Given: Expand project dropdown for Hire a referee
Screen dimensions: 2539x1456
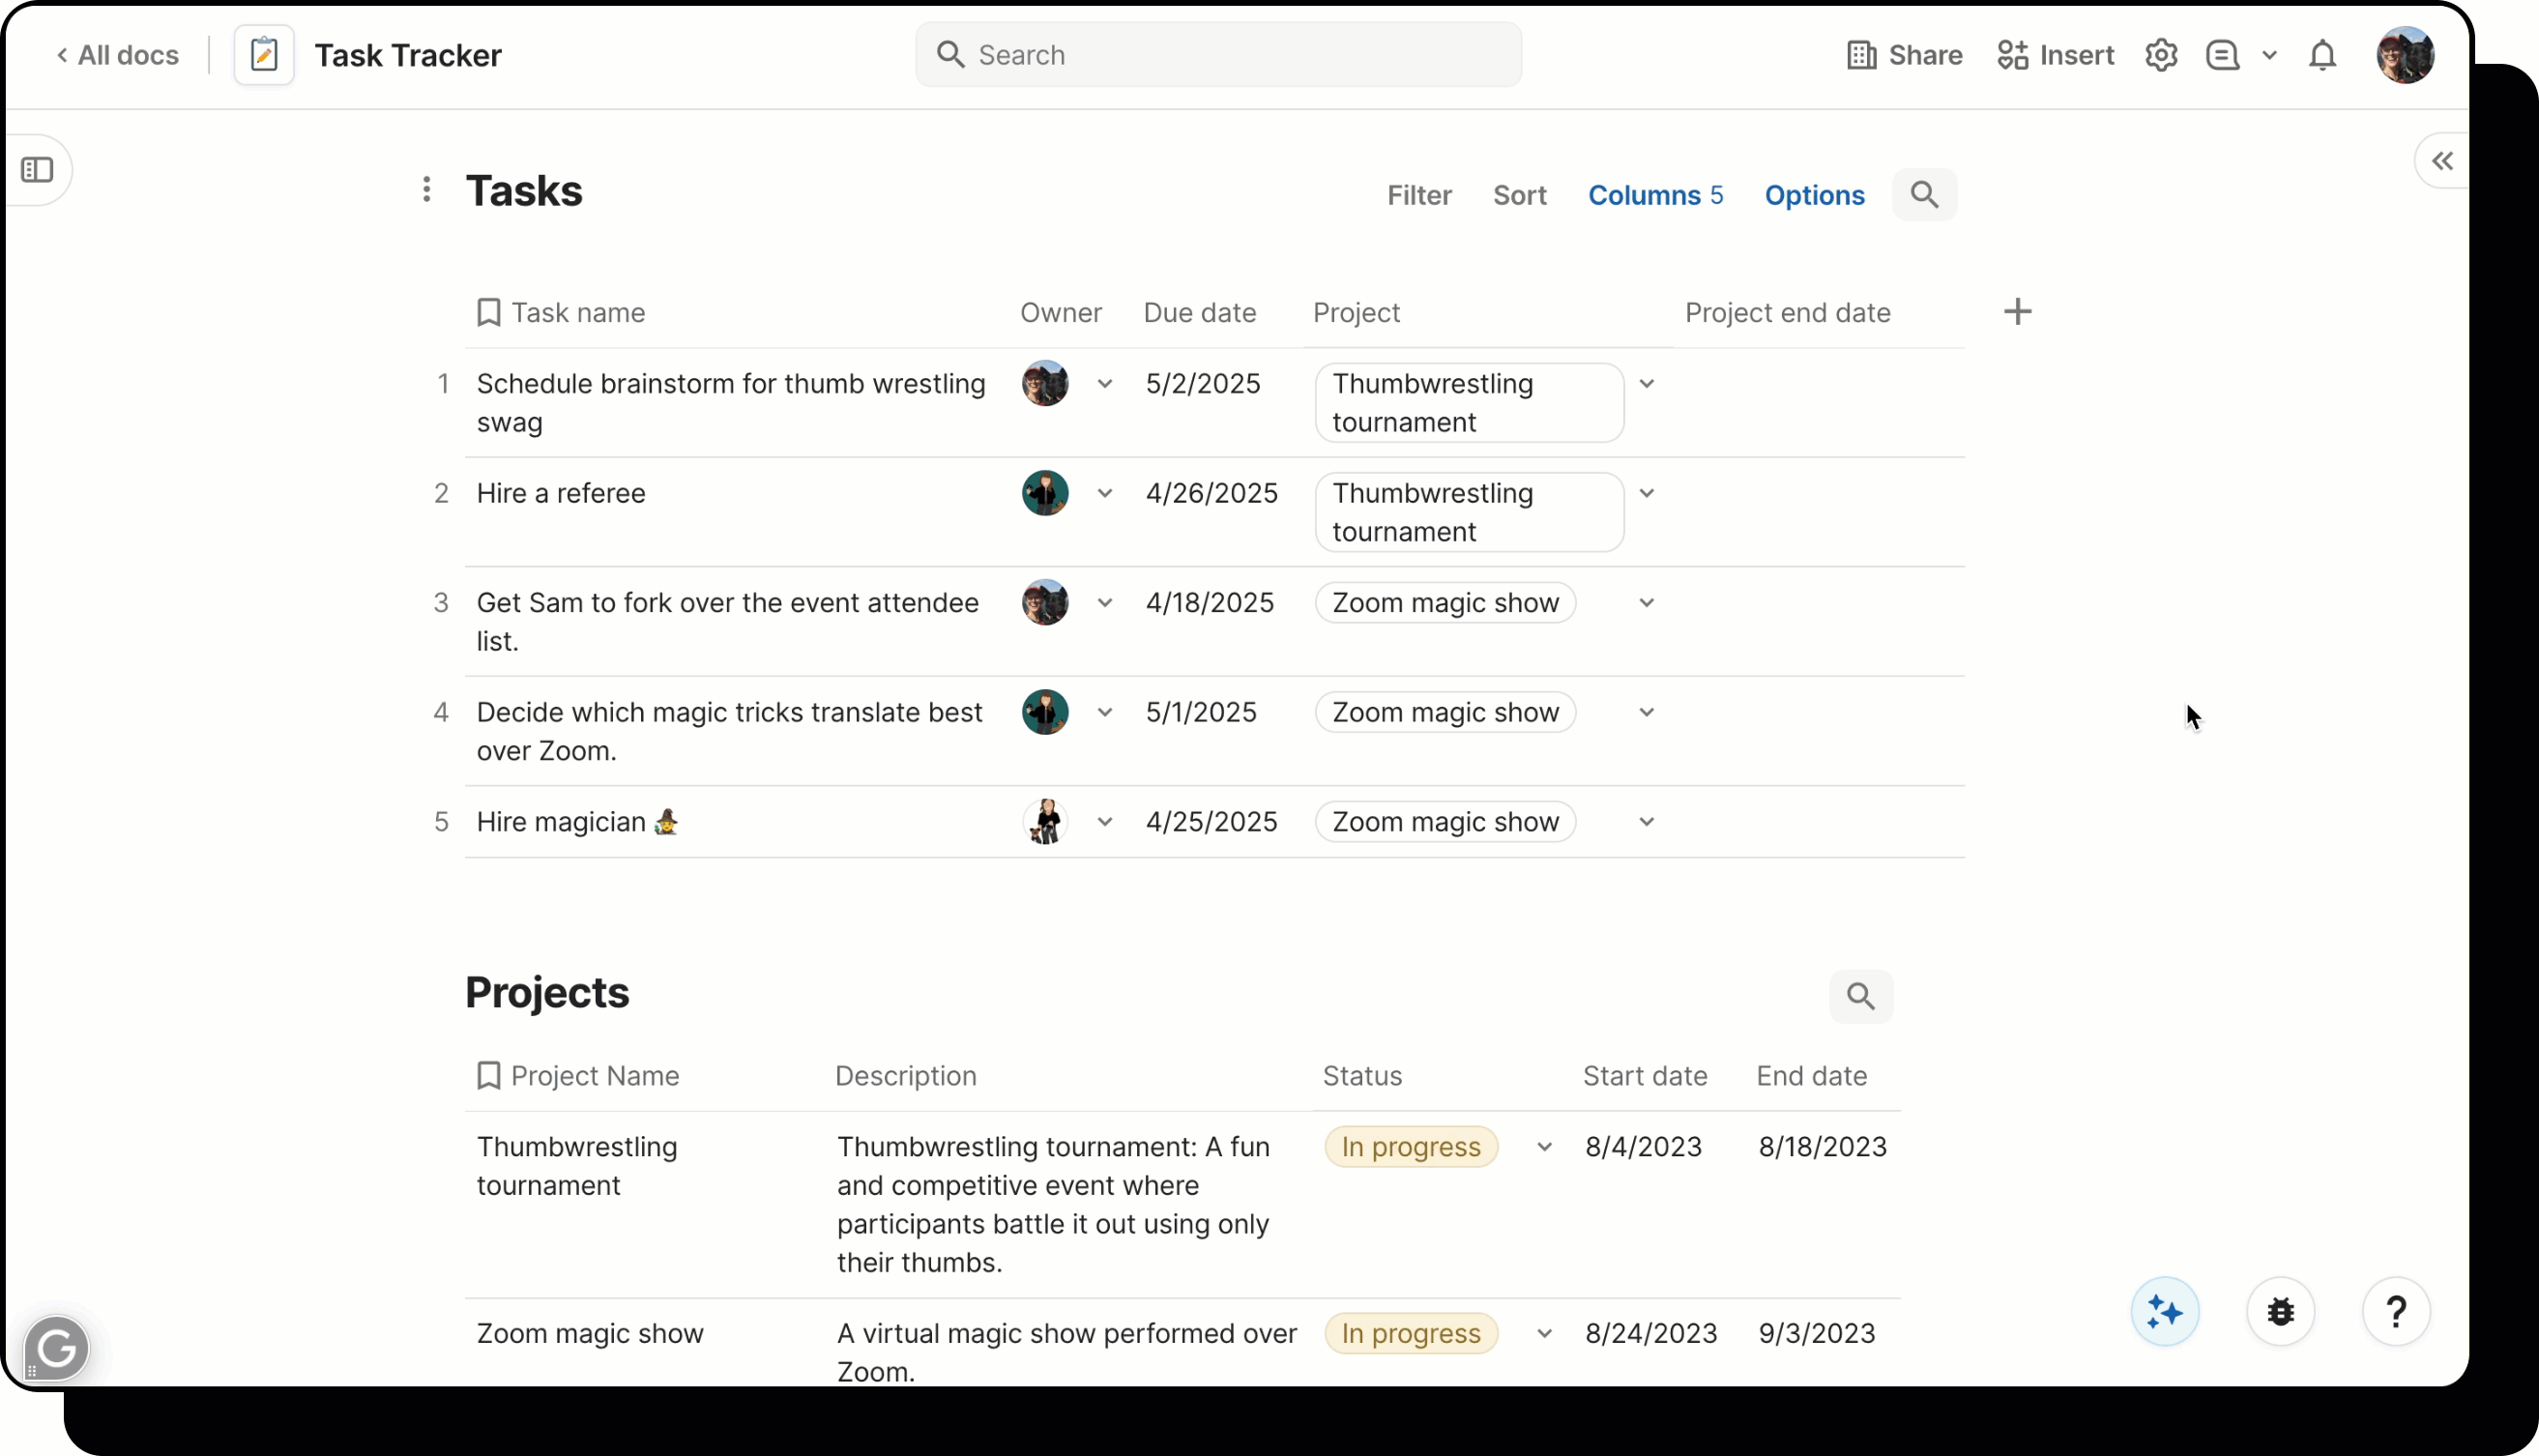Looking at the screenshot, I should click(x=1646, y=494).
